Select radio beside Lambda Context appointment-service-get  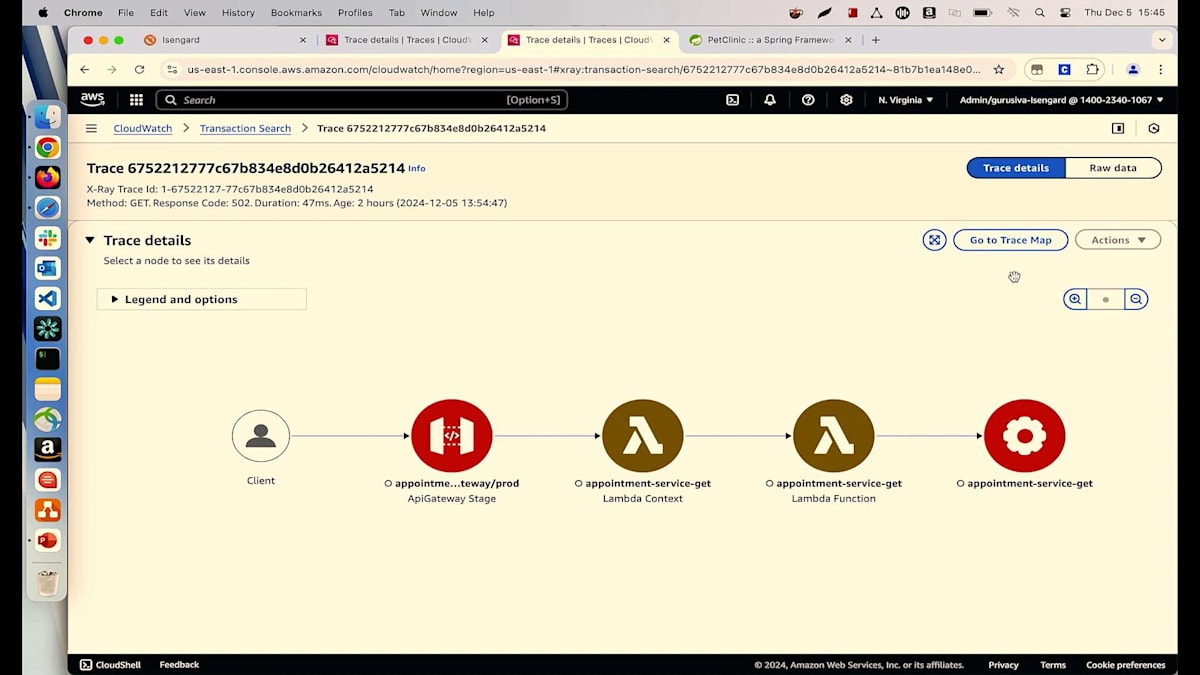579,484
